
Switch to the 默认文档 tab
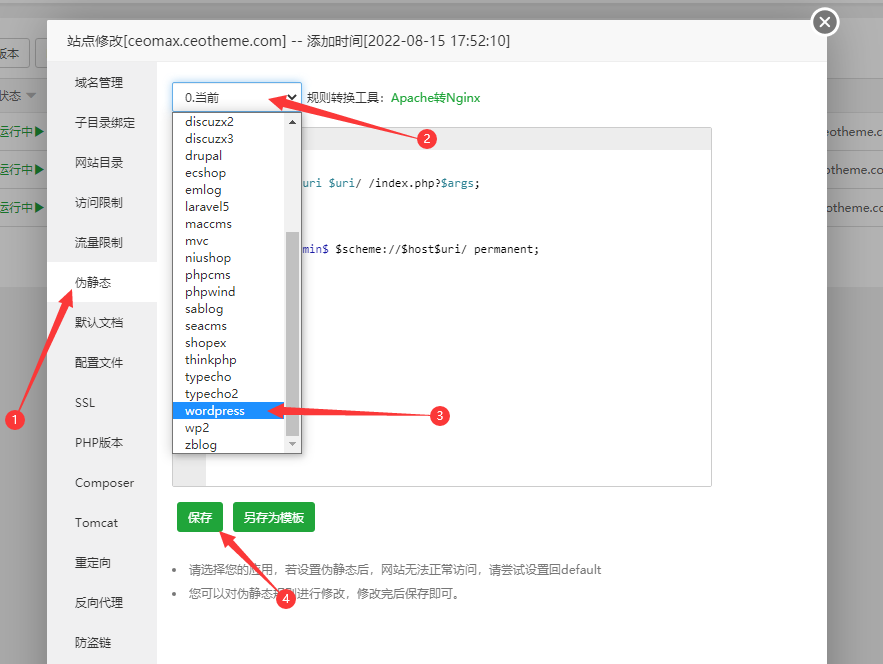click(100, 322)
